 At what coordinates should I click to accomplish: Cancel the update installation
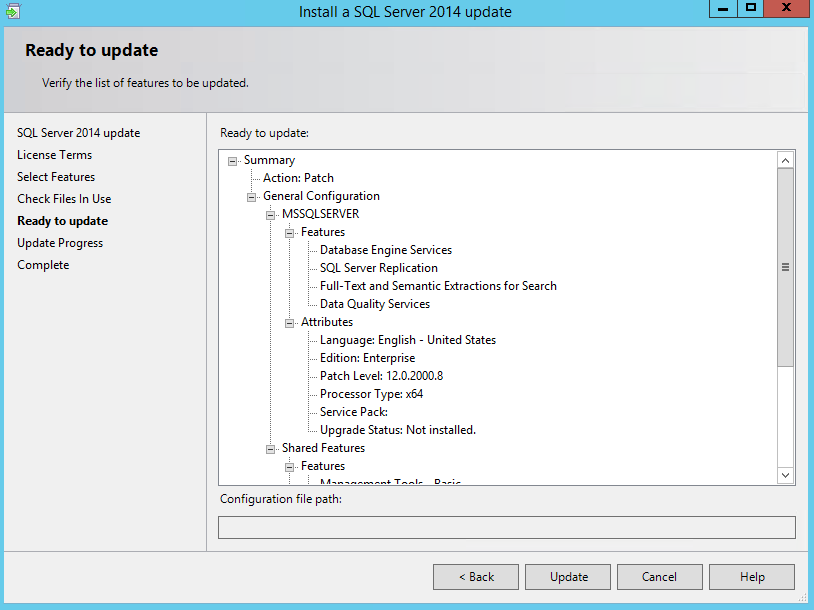pyautogui.click(x=659, y=577)
